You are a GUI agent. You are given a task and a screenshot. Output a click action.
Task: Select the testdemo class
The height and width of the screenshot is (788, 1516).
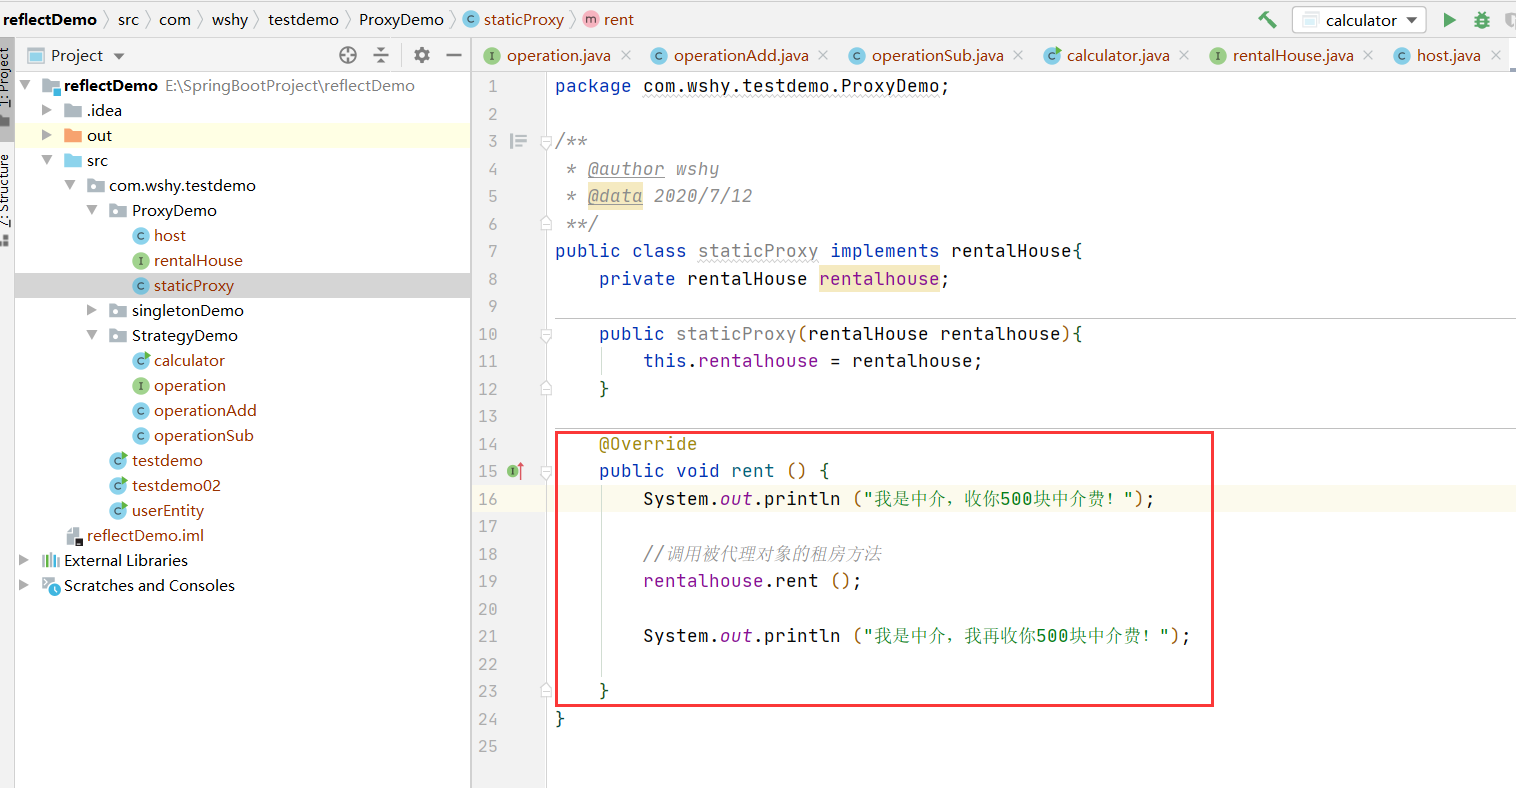[x=167, y=460]
